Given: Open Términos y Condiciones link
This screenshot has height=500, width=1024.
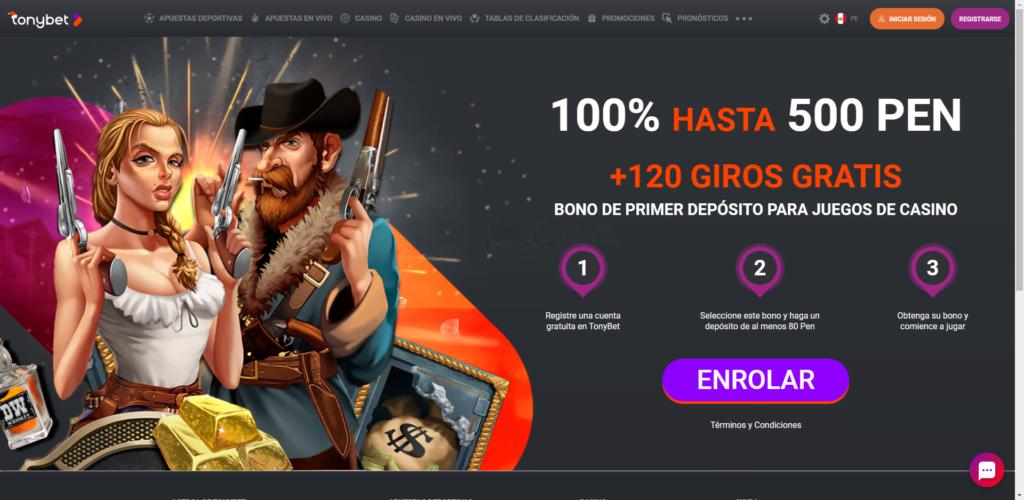Looking at the screenshot, I should [756, 425].
